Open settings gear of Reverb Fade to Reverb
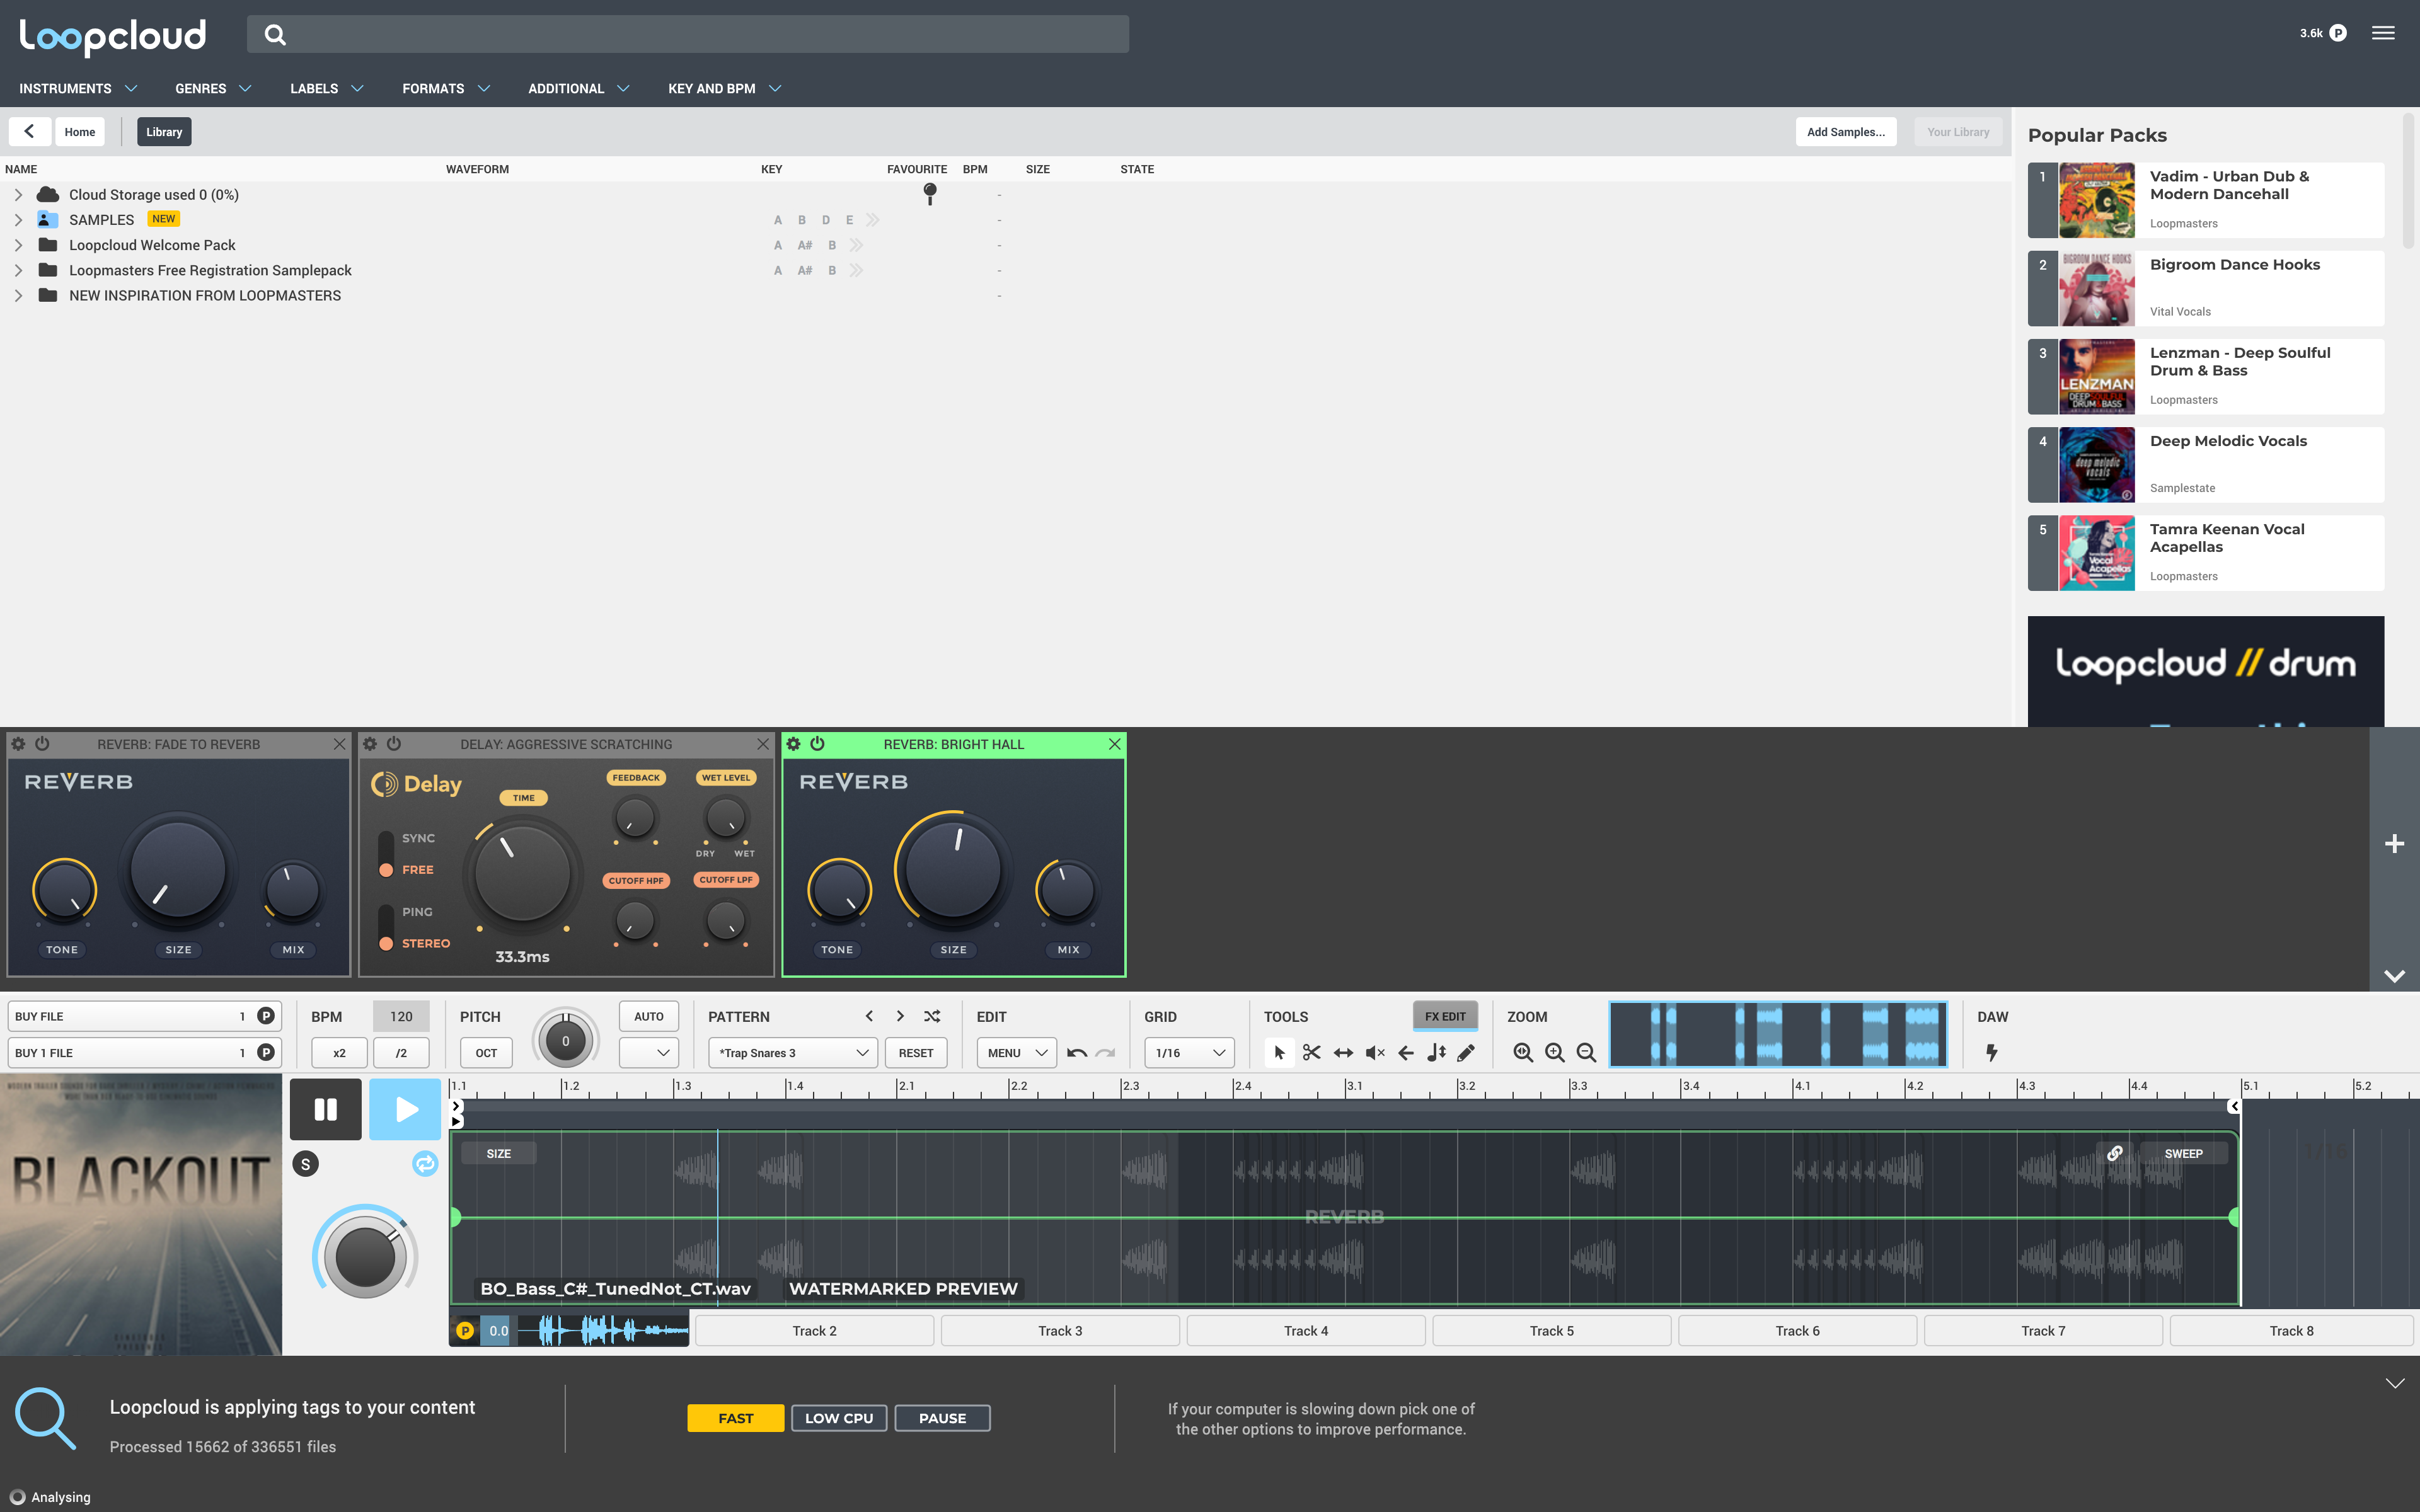The width and height of the screenshot is (2420, 1512). pos(18,744)
